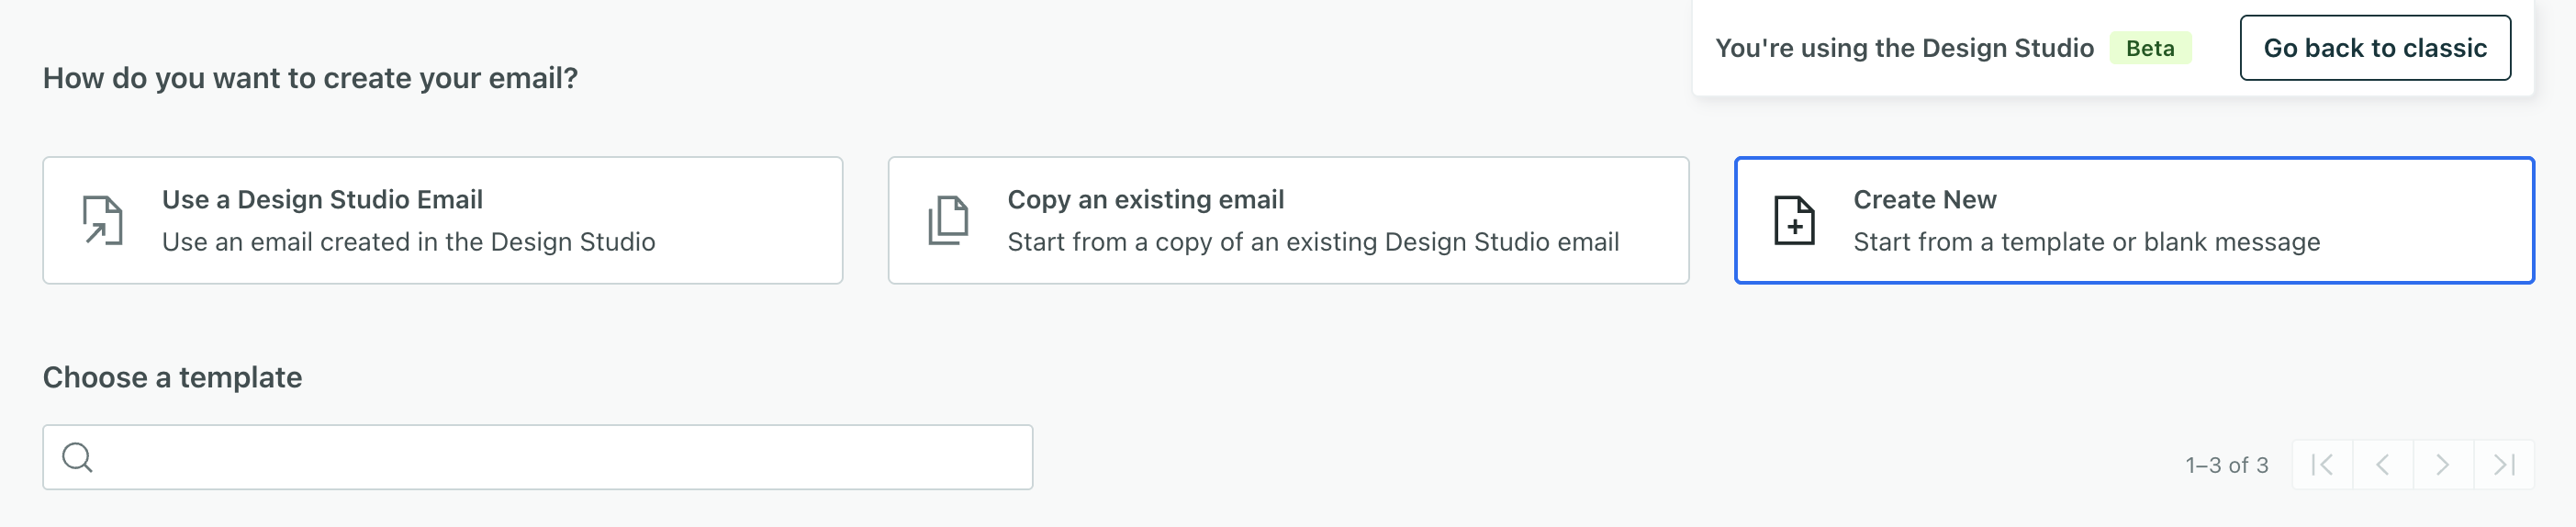
Task: Click the '1–3 of 3' page count
Action: click(2226, 465)
